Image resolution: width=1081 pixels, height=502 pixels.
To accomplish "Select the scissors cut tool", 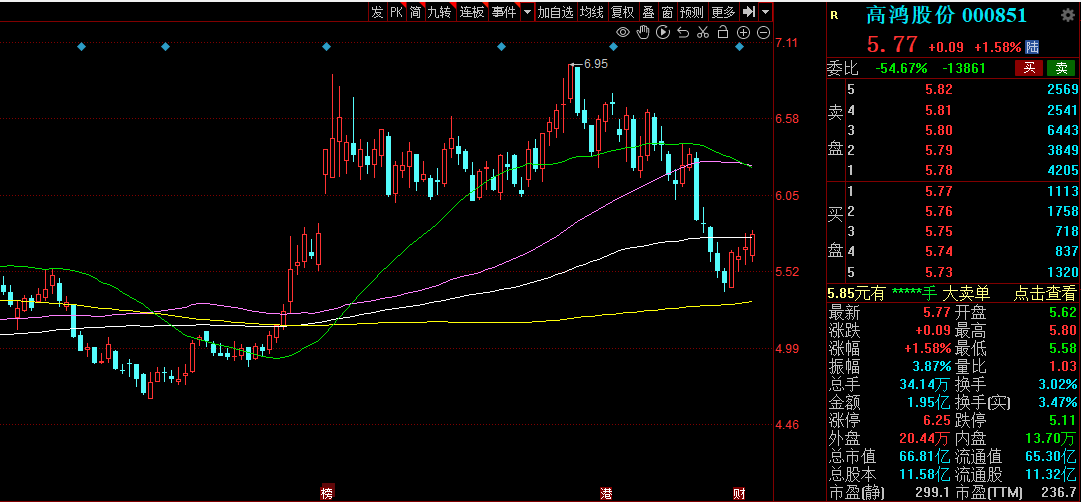I will (x=703, y=32).
